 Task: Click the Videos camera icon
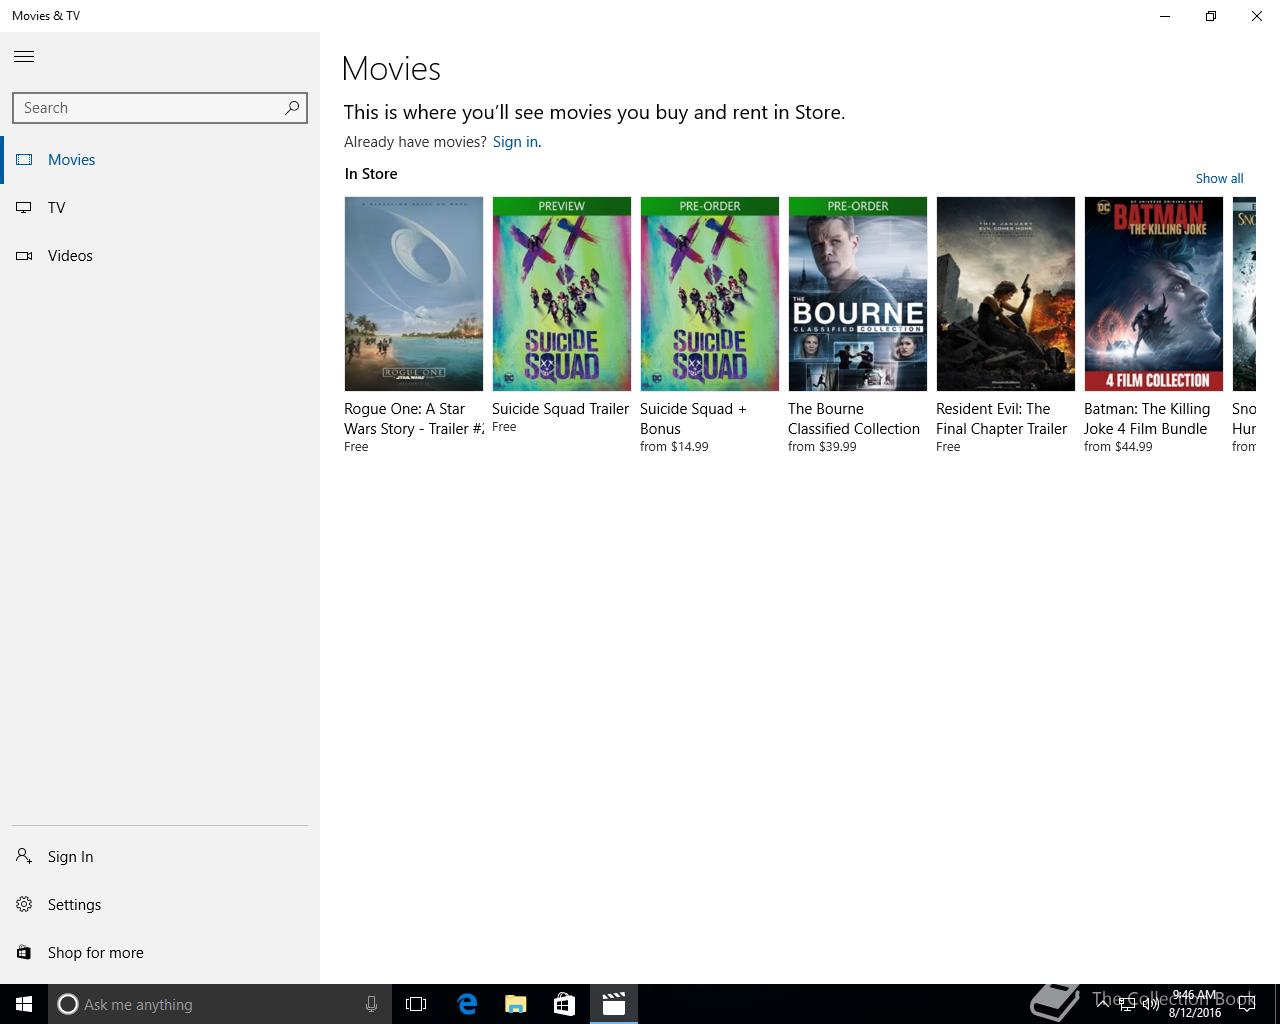25,256
